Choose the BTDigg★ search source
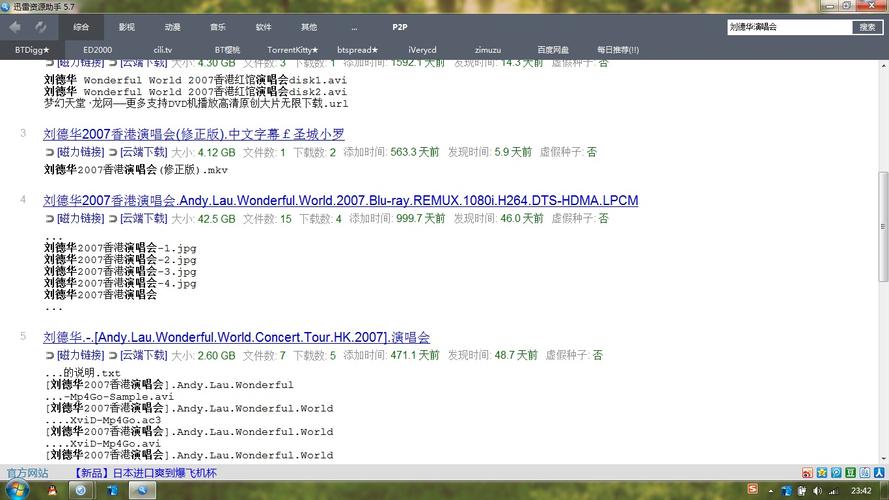The width and height of the screenshot is (889, 500). (32, 49)
